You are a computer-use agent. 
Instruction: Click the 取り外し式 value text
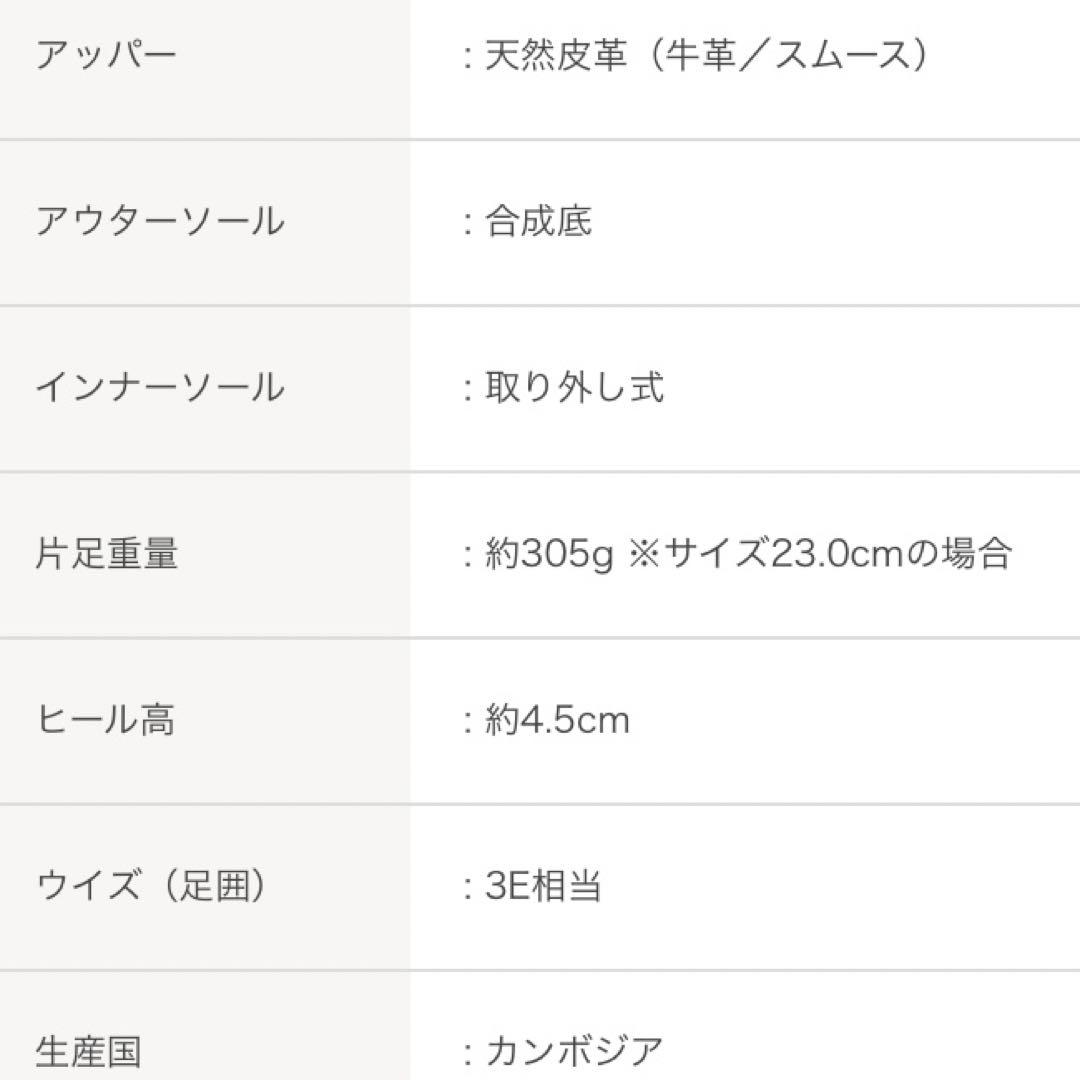(574, 387)
